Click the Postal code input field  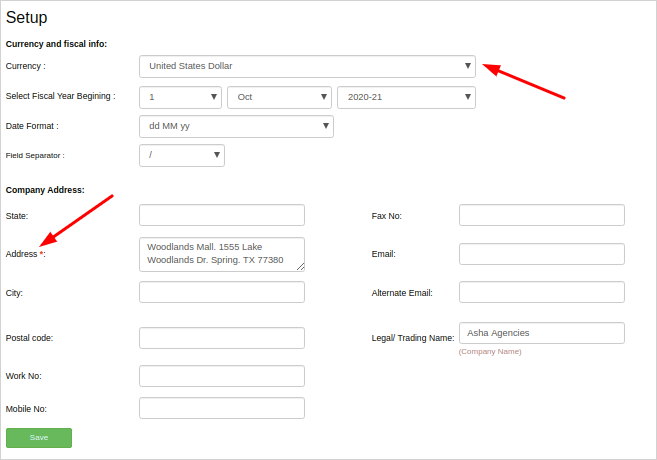[x=222, y=338]
